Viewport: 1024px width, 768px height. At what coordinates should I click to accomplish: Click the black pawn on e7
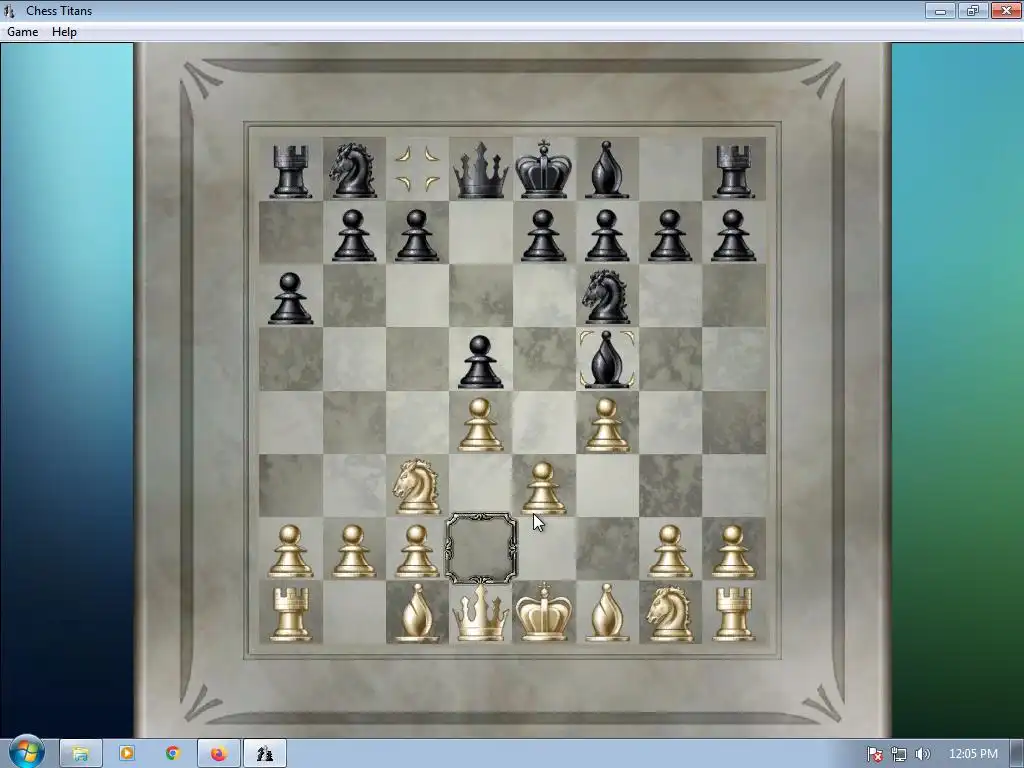(x=543, y=235)
